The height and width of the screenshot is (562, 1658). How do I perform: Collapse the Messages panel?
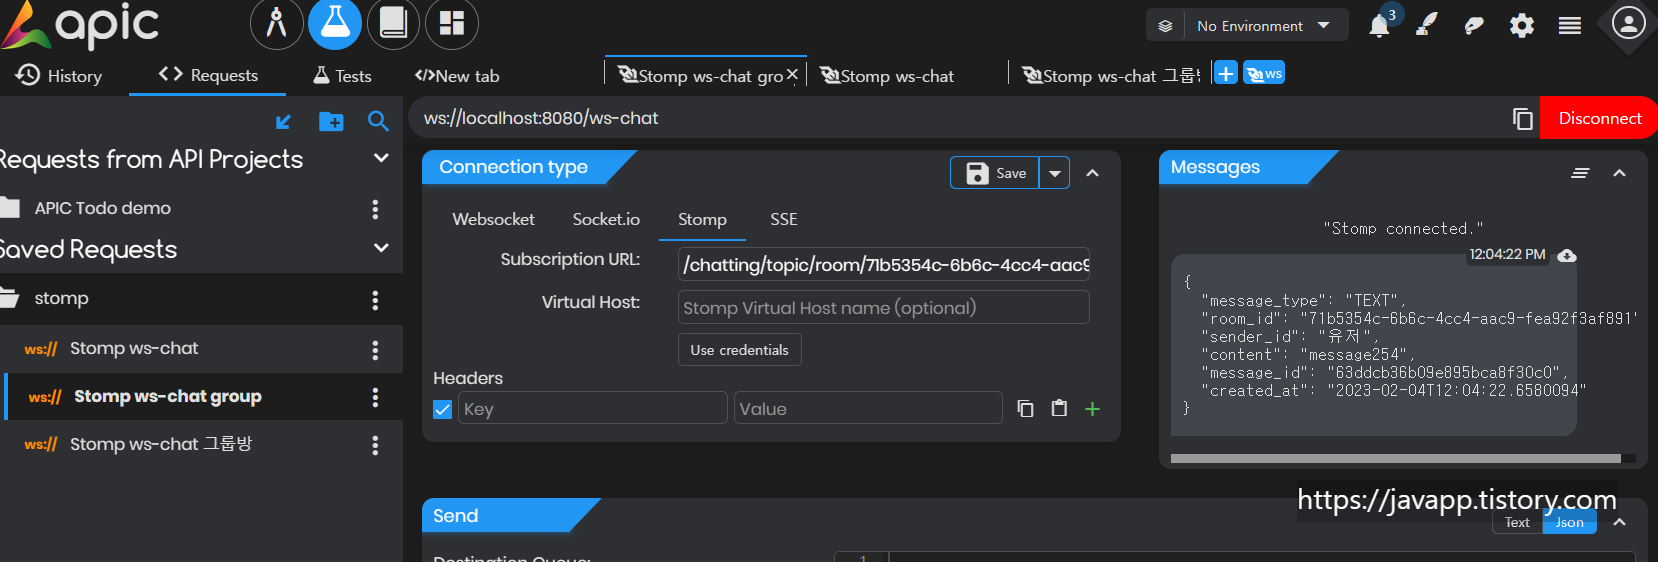click(1619, 173)
